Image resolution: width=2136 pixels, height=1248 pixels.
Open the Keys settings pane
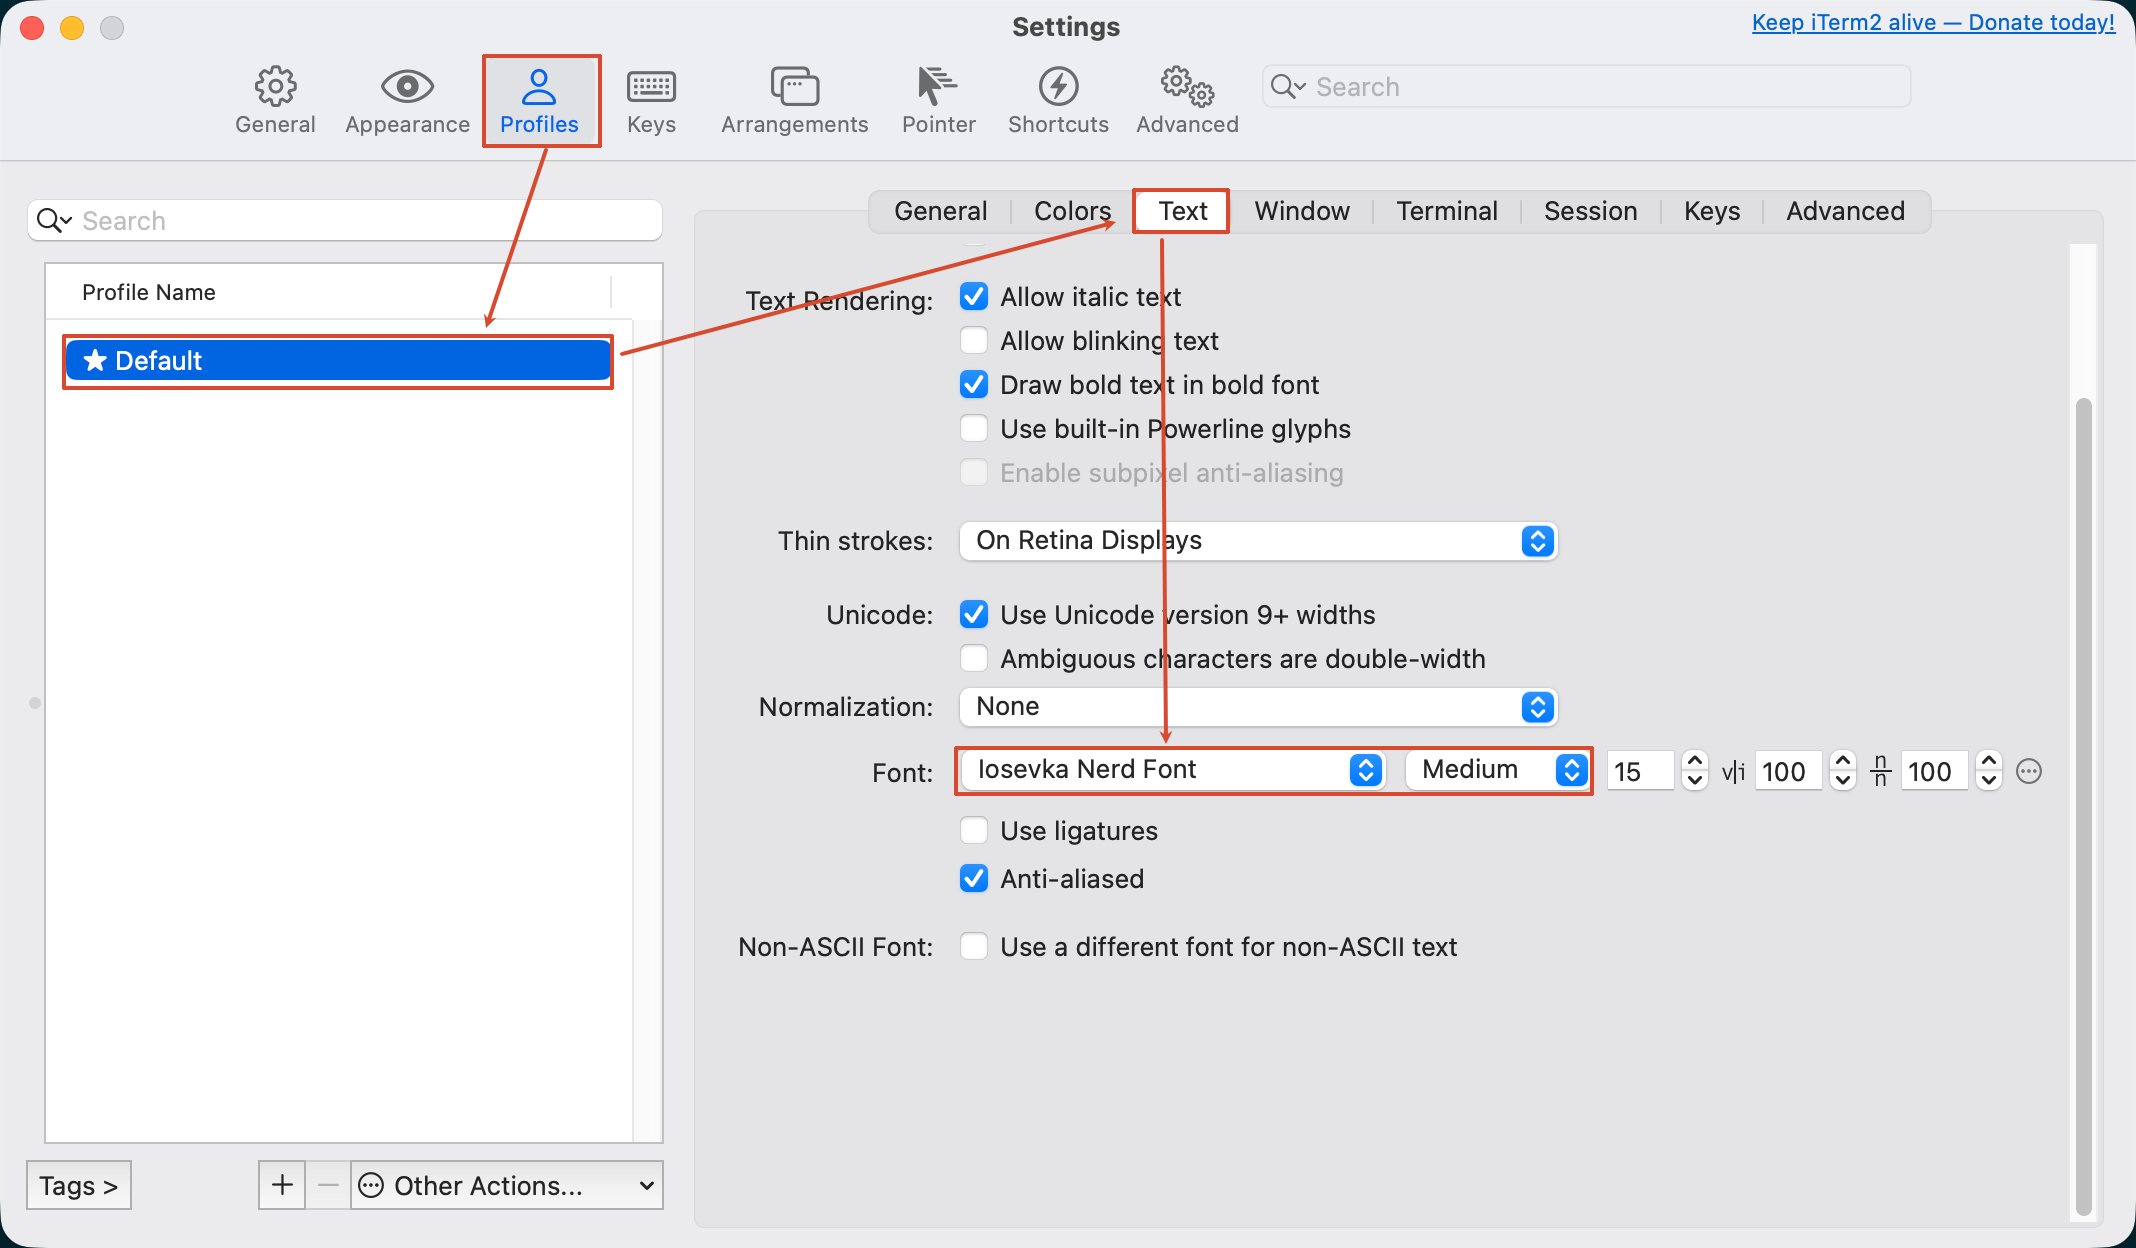651,100
